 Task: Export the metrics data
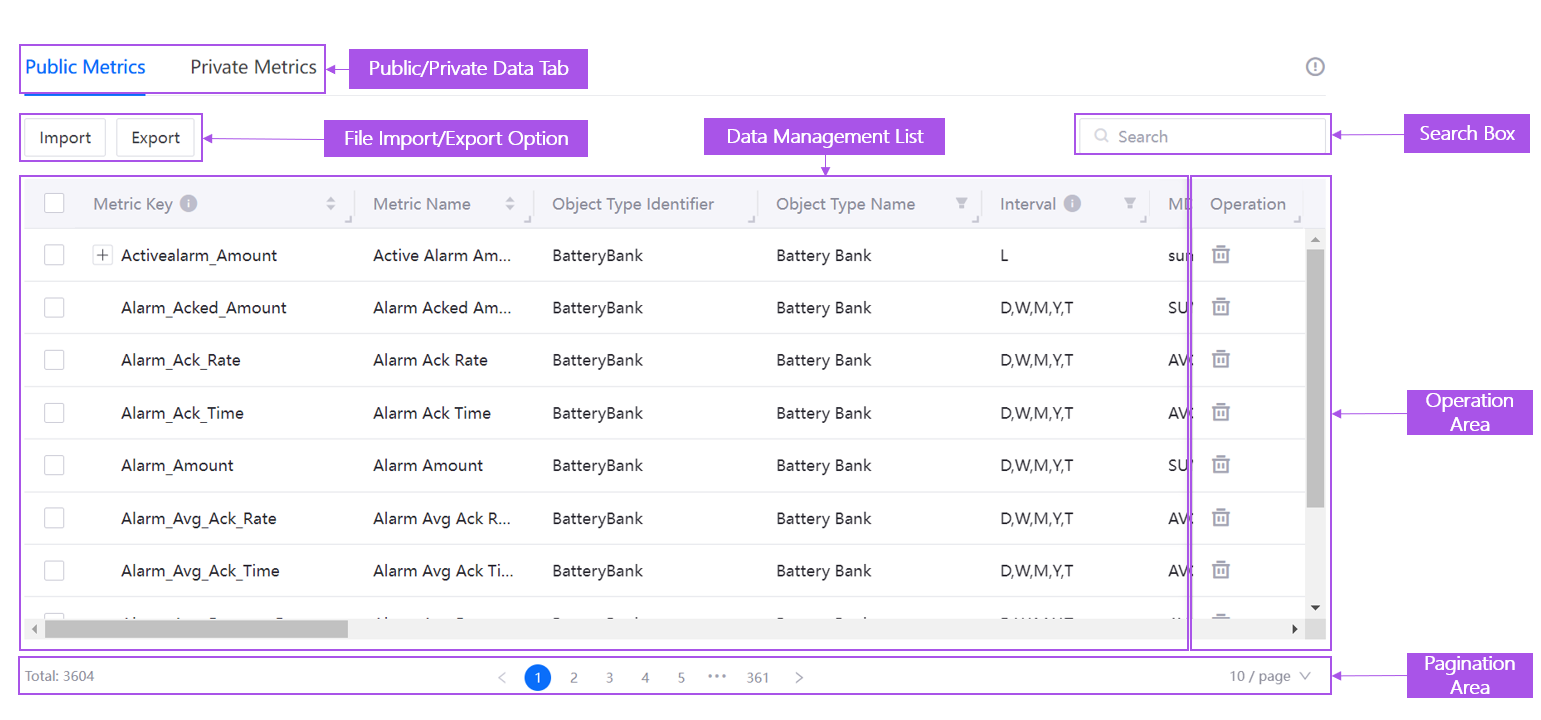point(156,137)
